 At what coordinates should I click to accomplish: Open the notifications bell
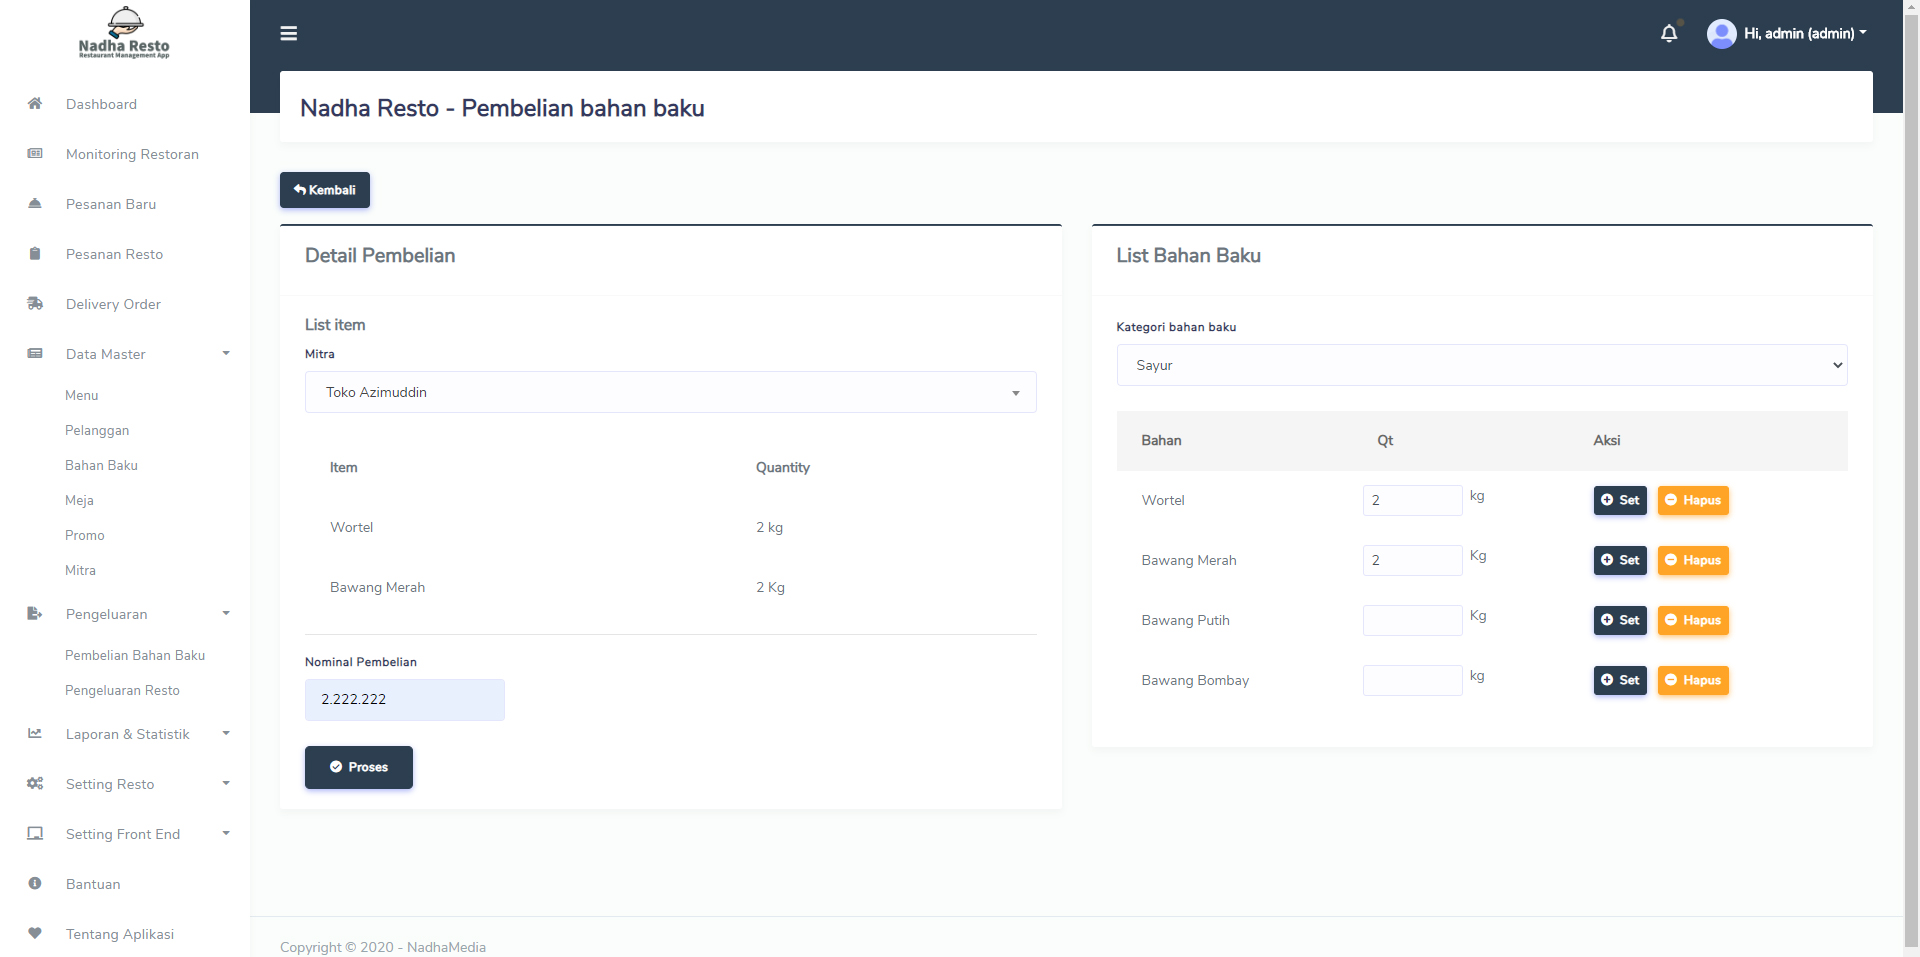pyautogui.click(x=1669, y=34)
